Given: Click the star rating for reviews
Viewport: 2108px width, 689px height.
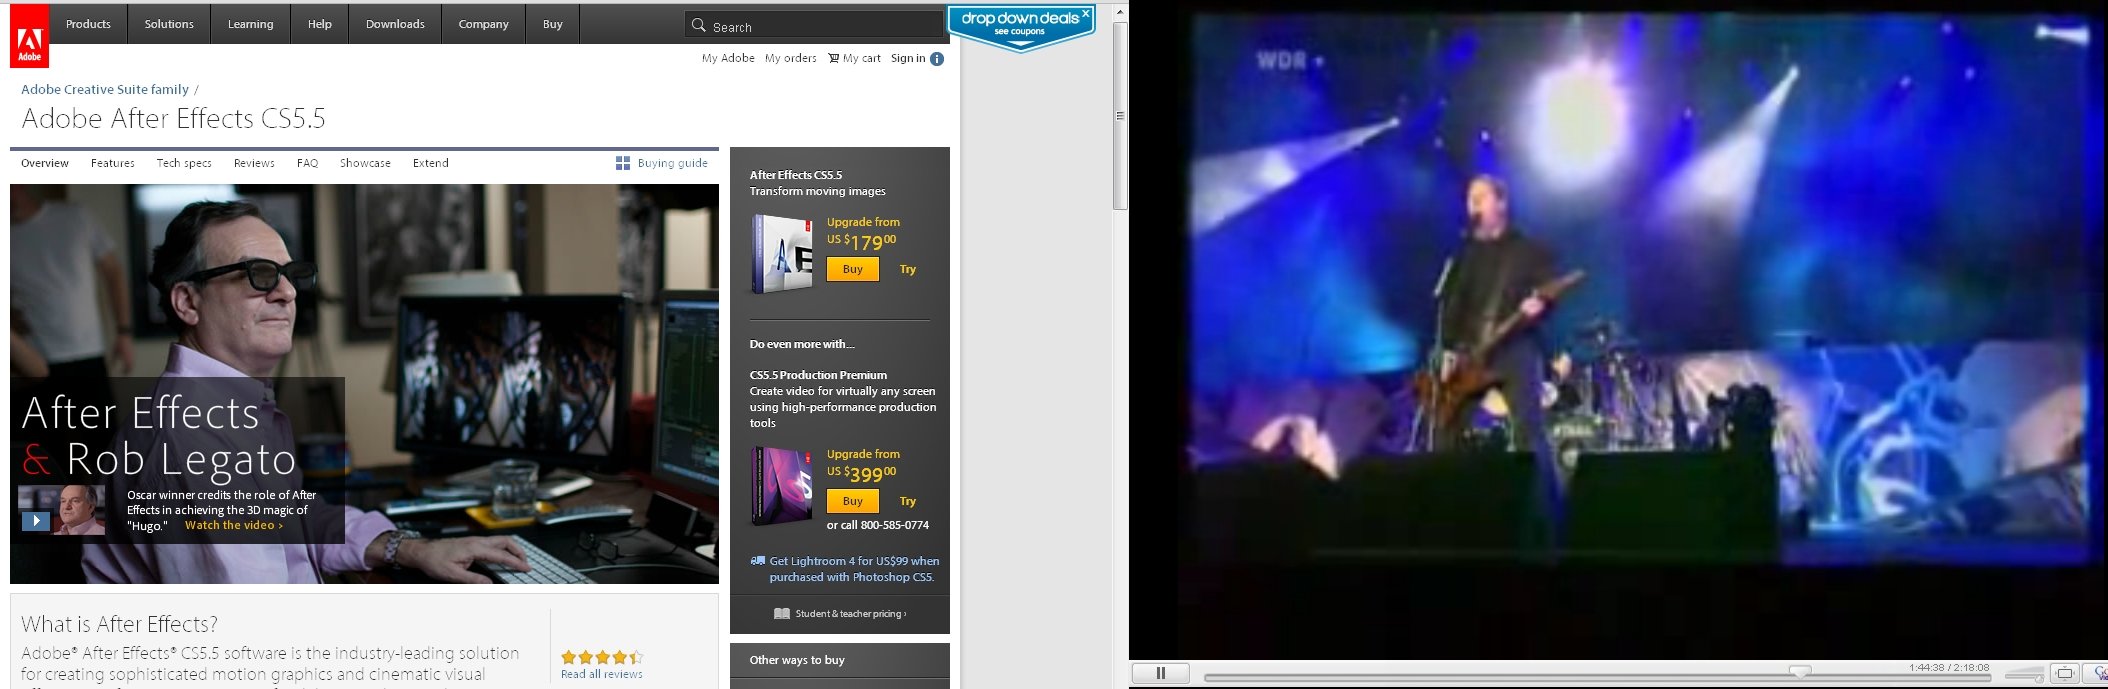Looking at the screenshot, I should click(x=602, y=657).
